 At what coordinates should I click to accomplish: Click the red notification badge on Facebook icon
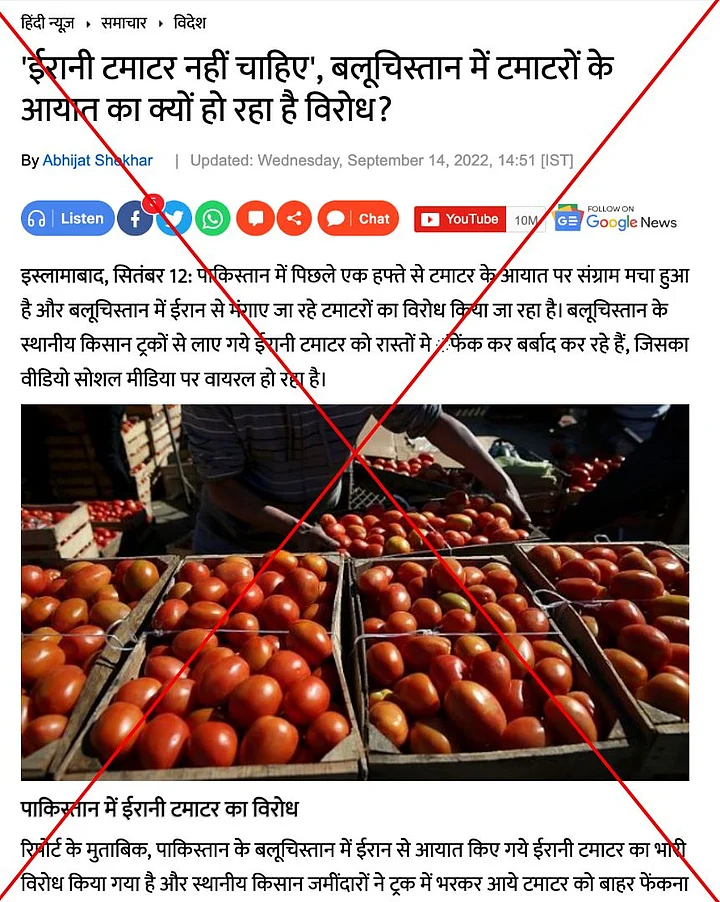tap(153, 202)
